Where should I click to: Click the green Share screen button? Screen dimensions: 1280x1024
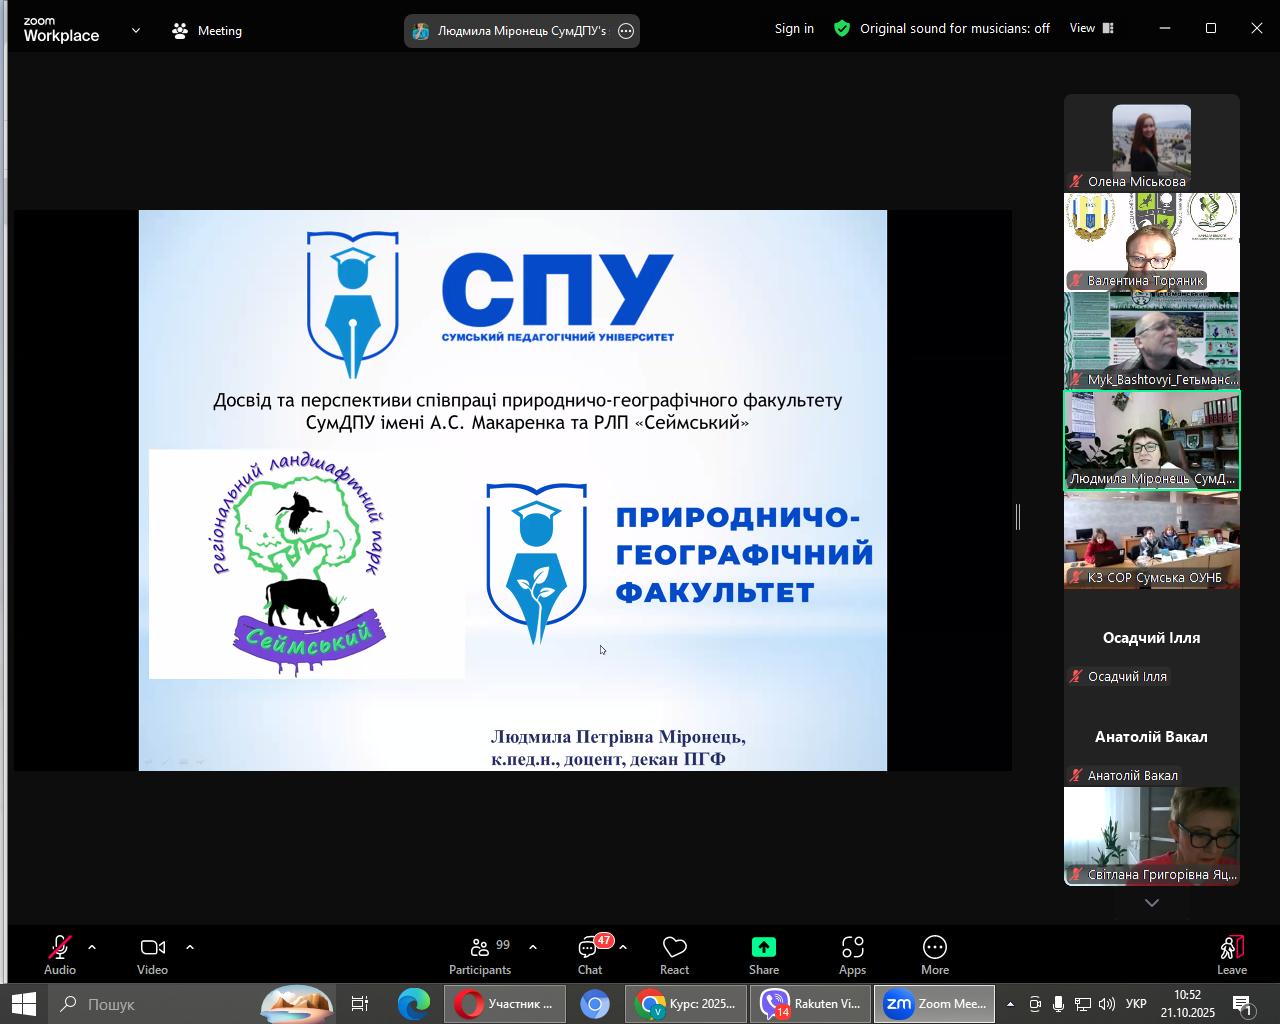point(764,955)
